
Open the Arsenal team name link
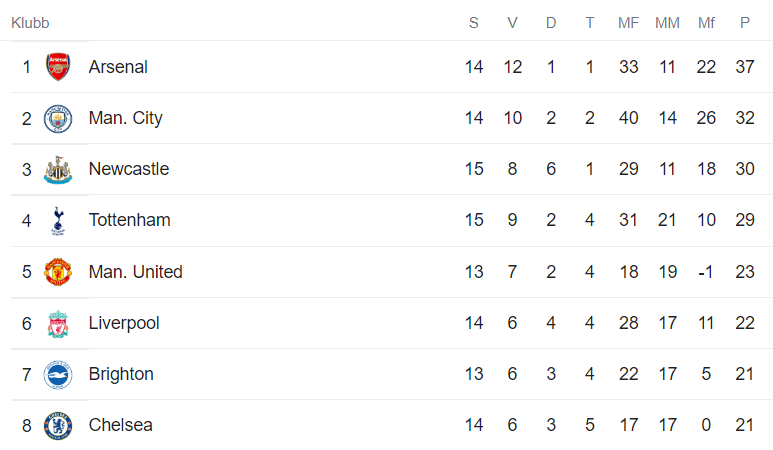point(118,67)
